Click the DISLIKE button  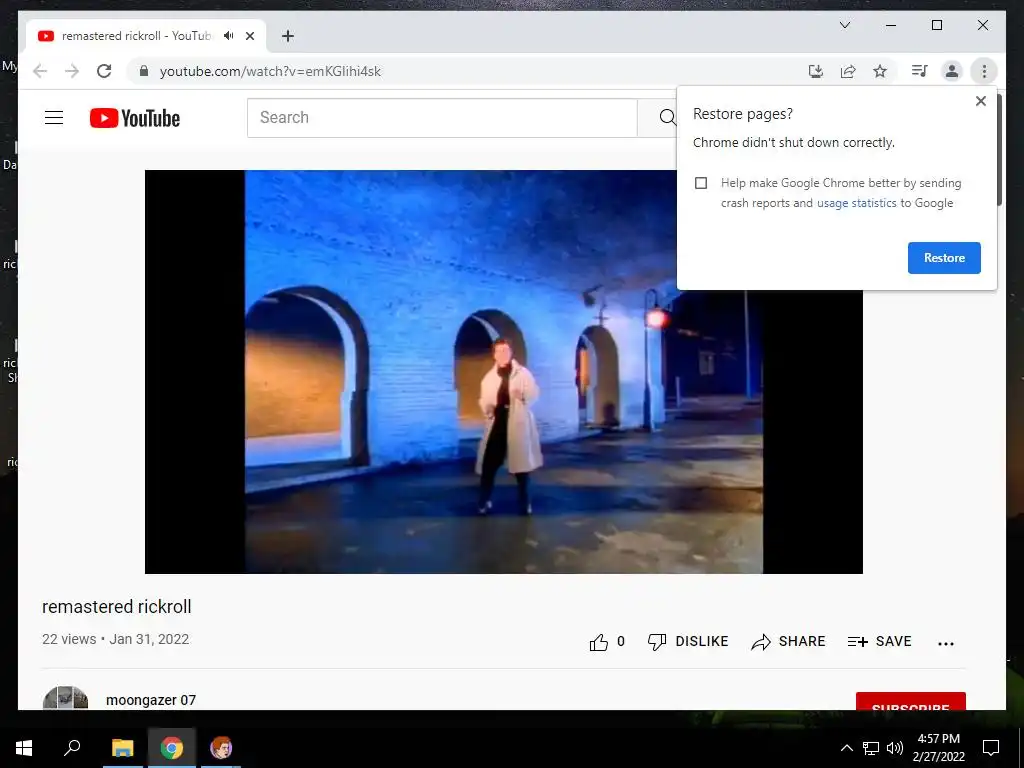pos(688,641)
